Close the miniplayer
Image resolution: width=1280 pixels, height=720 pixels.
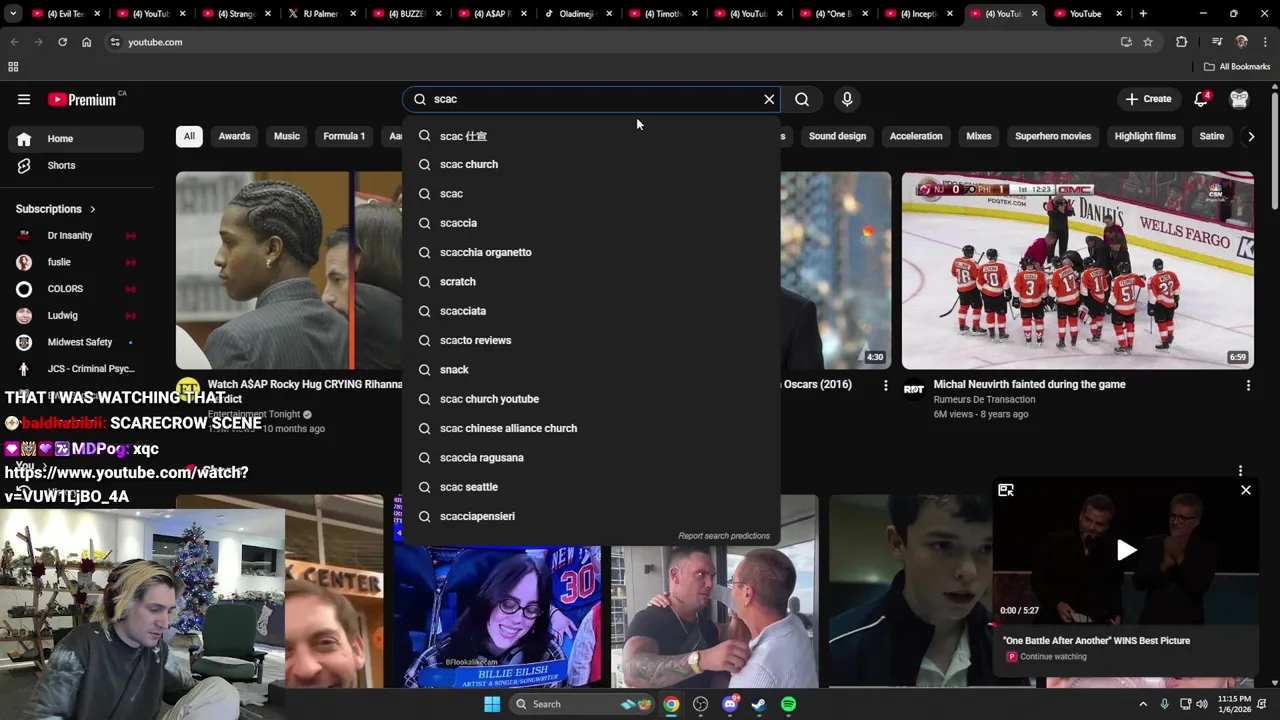pos(1246,490)
